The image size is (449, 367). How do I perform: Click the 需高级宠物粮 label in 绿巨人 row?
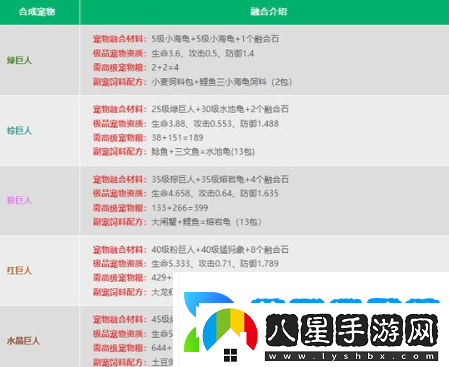(119, 68)
